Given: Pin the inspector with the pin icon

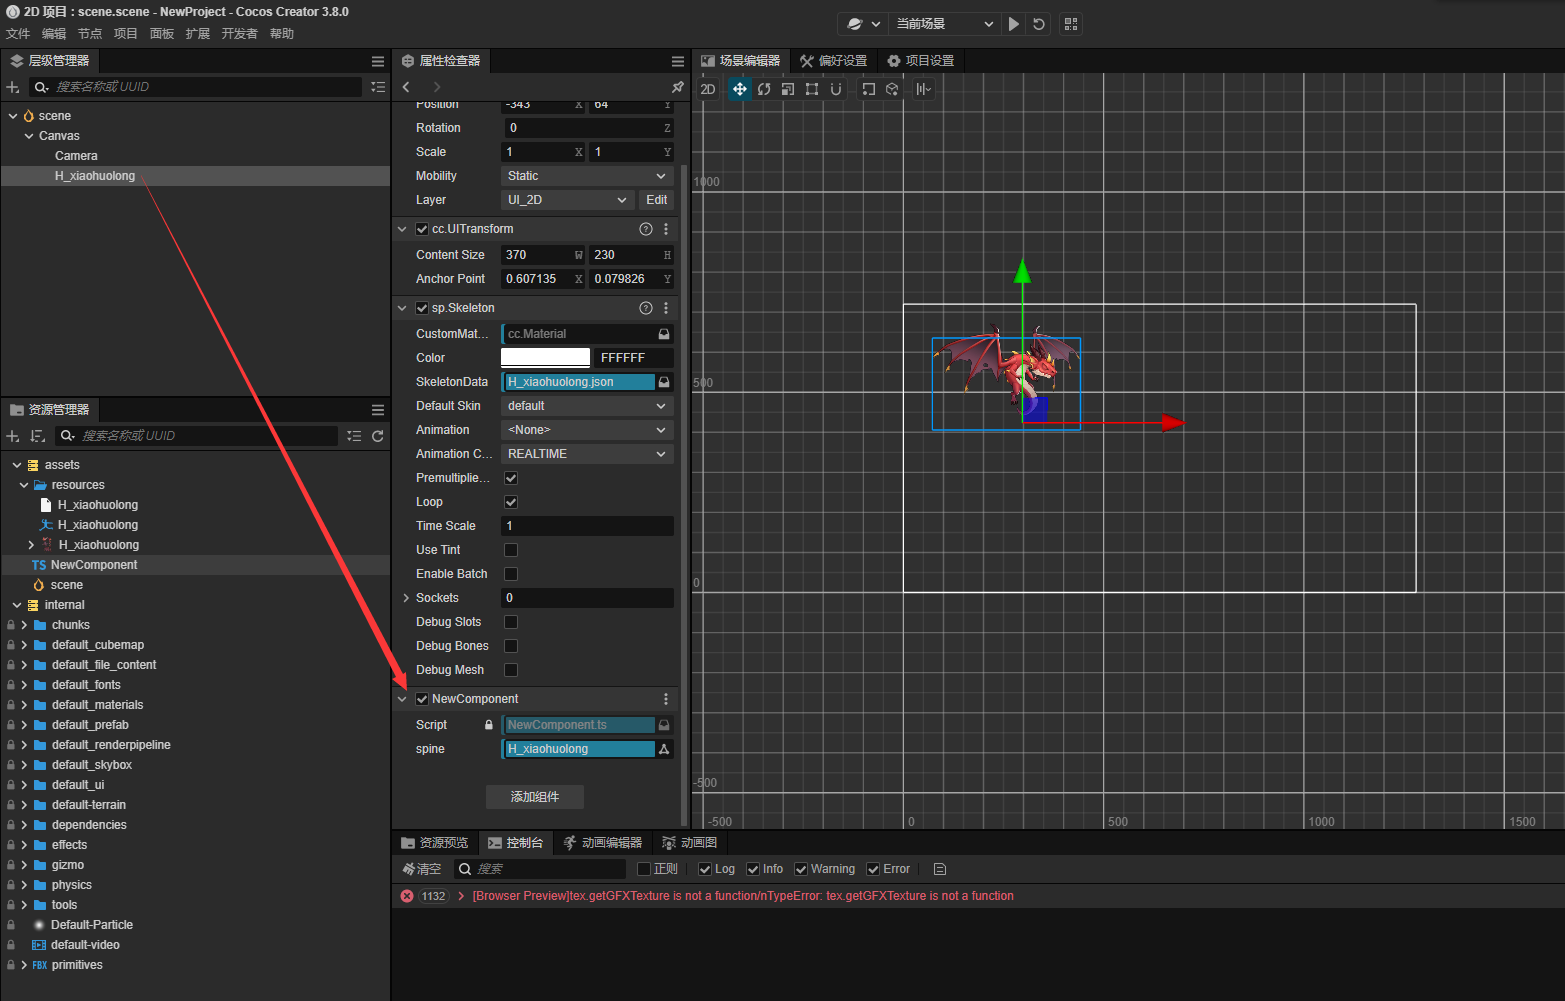Looking at the screenshot, I should click(678, 87).
